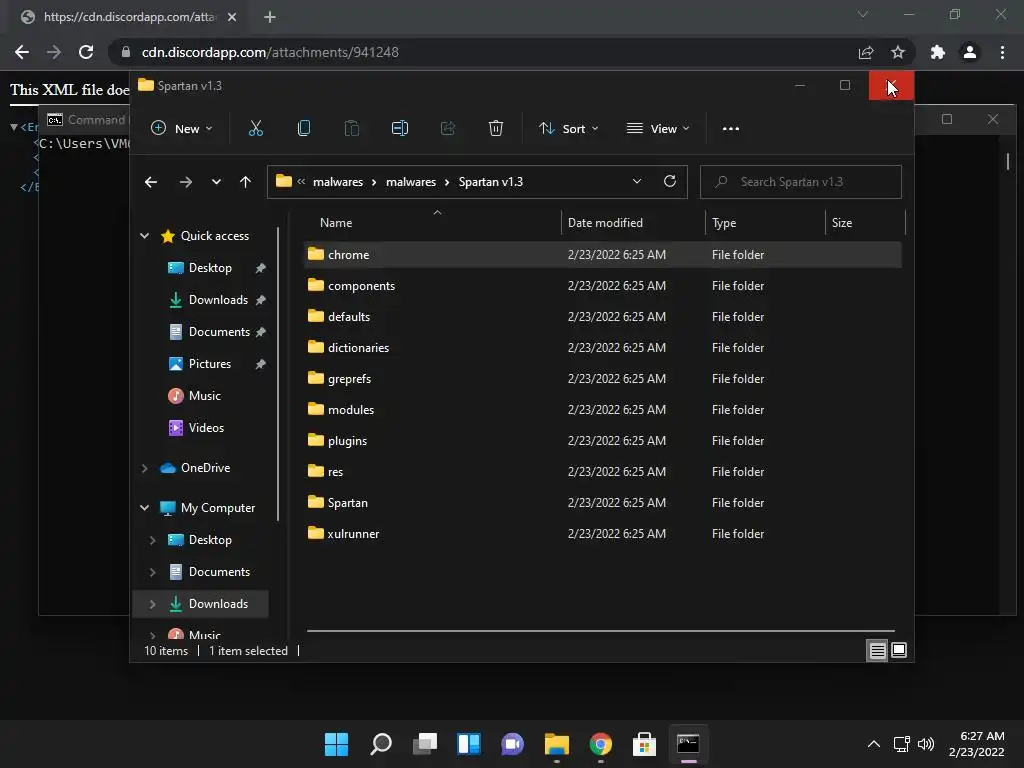1024x768 pixels.
Task: Show hidden system tray icons
Action: tap(873, 744)
